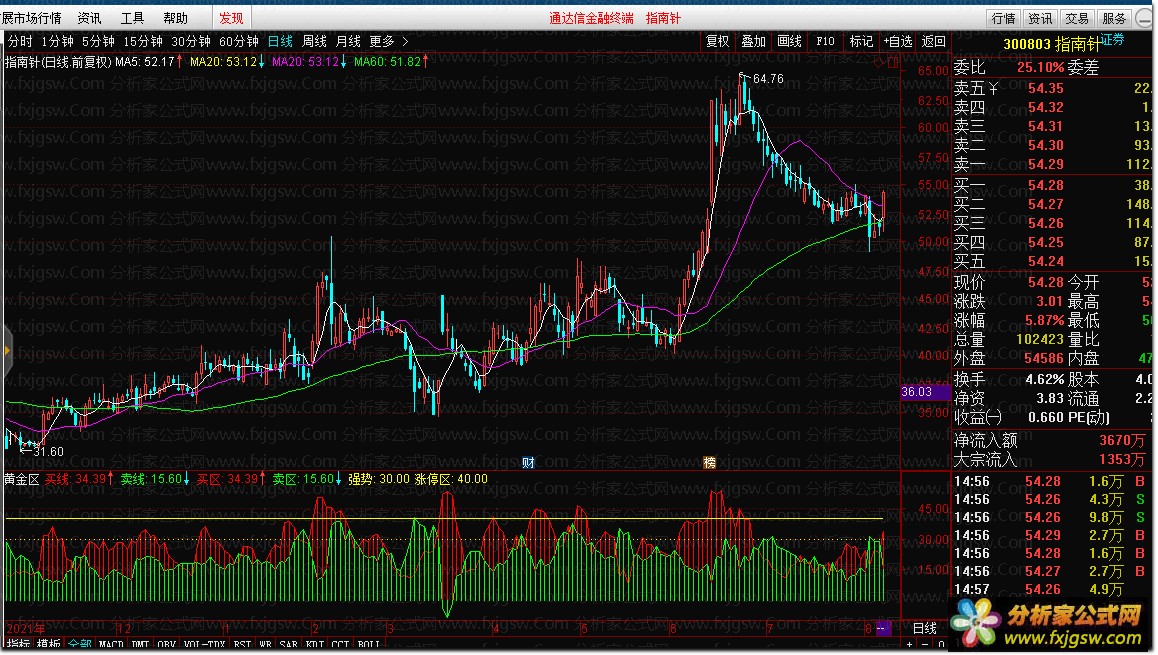Viewport: 1158px width, 655px height.
Task: Click the 服务 button at top right
Action: tap(1114, 18)
